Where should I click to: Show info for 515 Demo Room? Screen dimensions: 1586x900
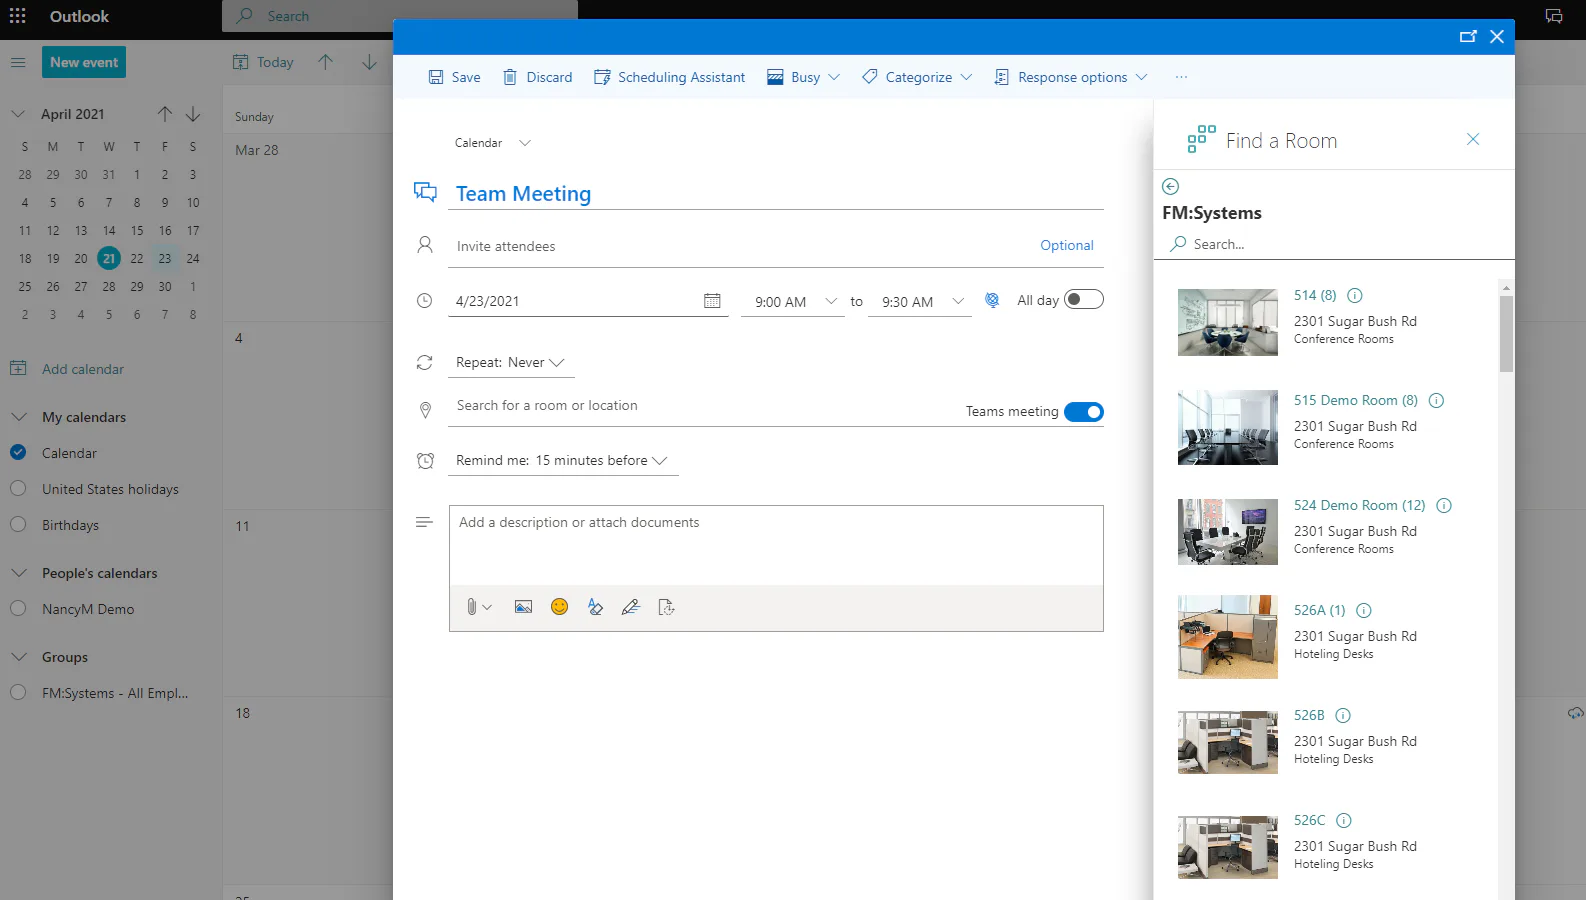(1437, 400)
